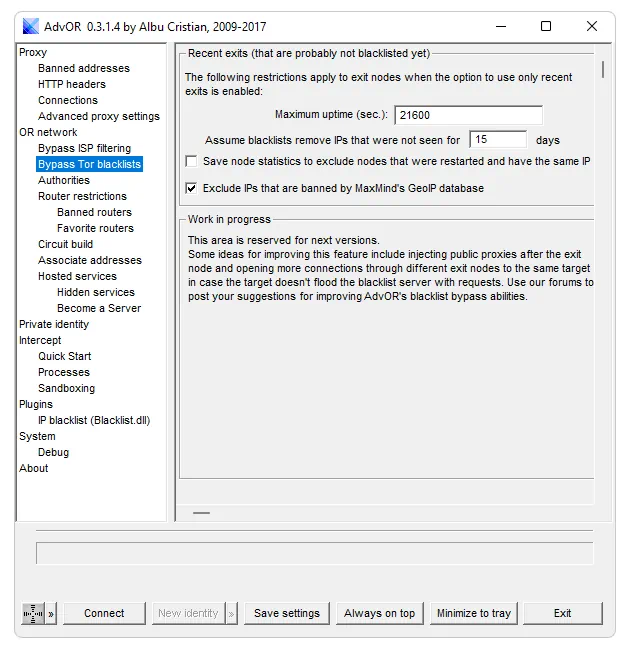The height and width of the screenshot is (652, 628).
Task: Open Banned routers page
Action: (x=94, y=212)
